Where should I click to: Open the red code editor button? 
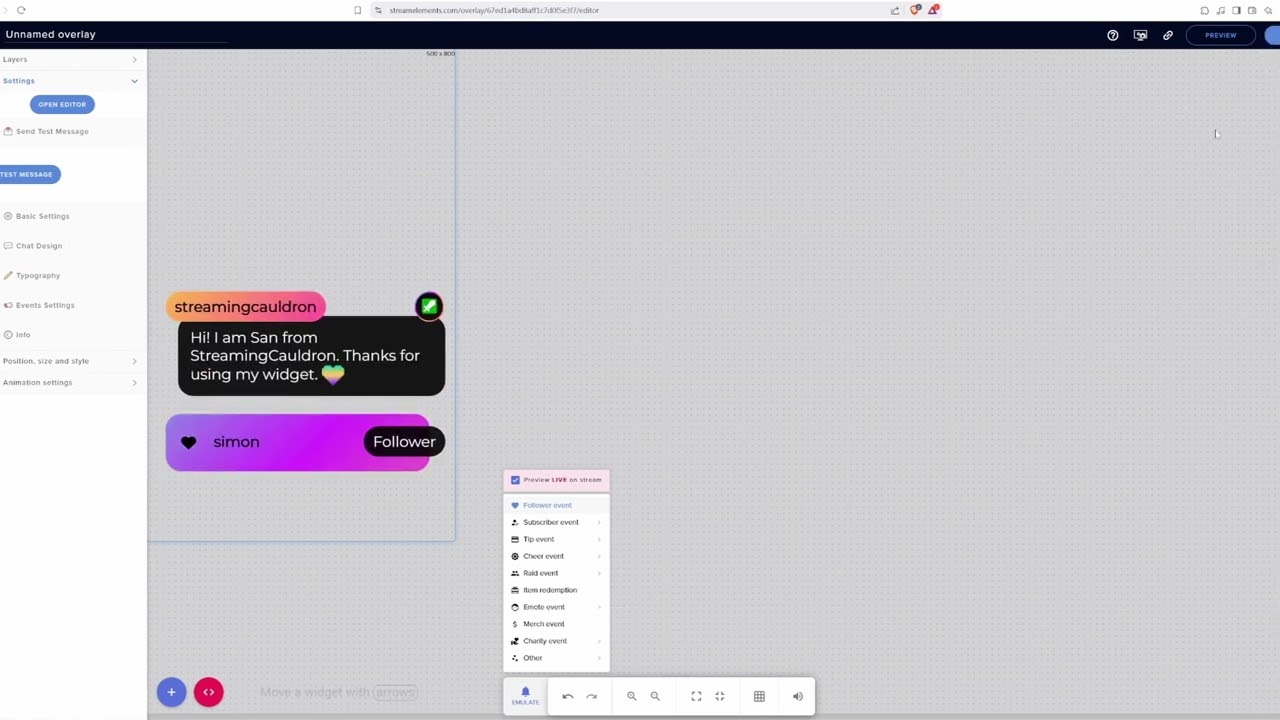(x=208, y=692)
